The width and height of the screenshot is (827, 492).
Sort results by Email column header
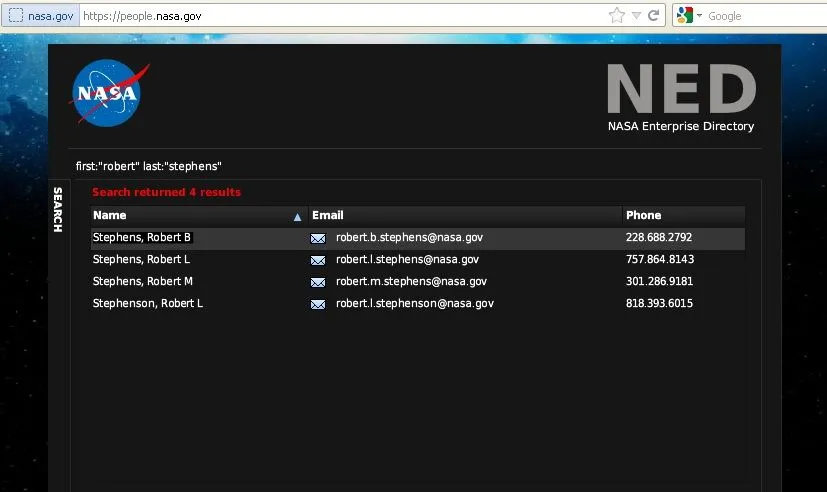tap(327, 215)
